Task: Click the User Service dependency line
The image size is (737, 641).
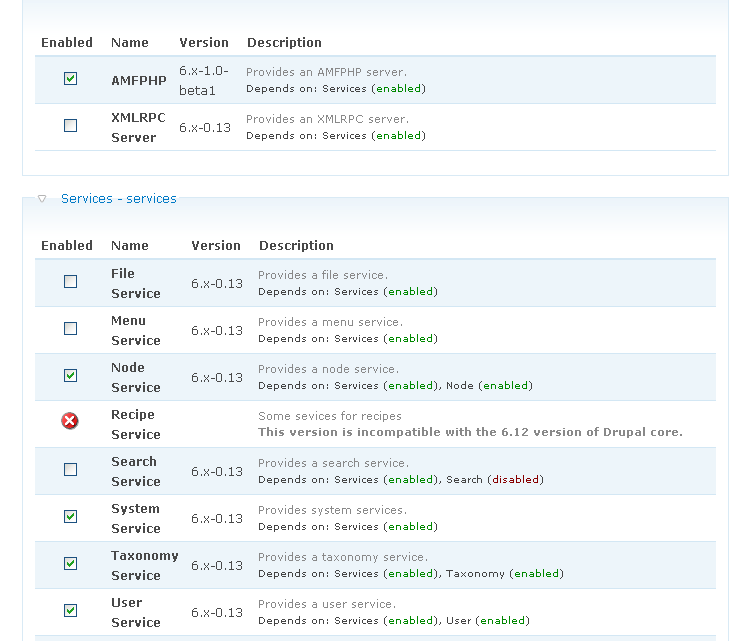Action: (x=394, y=620)
